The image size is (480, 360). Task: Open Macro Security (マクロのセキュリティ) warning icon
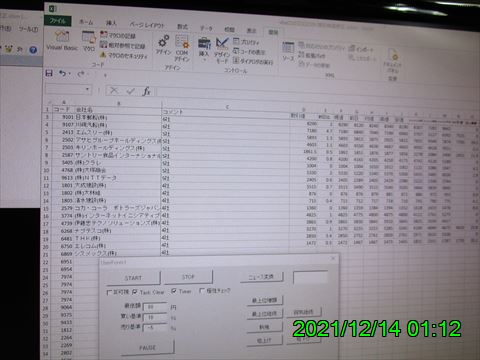(103, 54)
